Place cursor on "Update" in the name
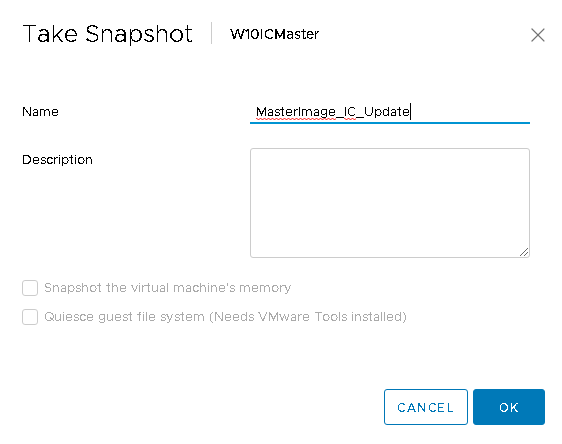The height and width of the screenshot is (444, 562). 386,112
